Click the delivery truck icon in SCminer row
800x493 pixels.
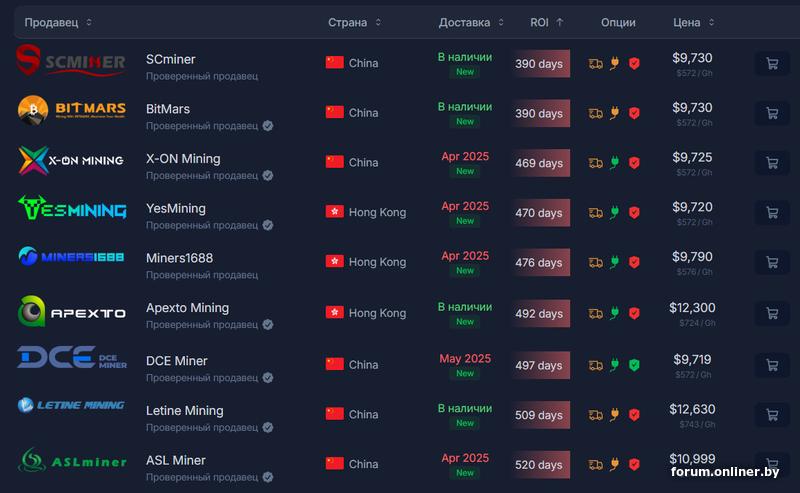click(x=595, y=64)
